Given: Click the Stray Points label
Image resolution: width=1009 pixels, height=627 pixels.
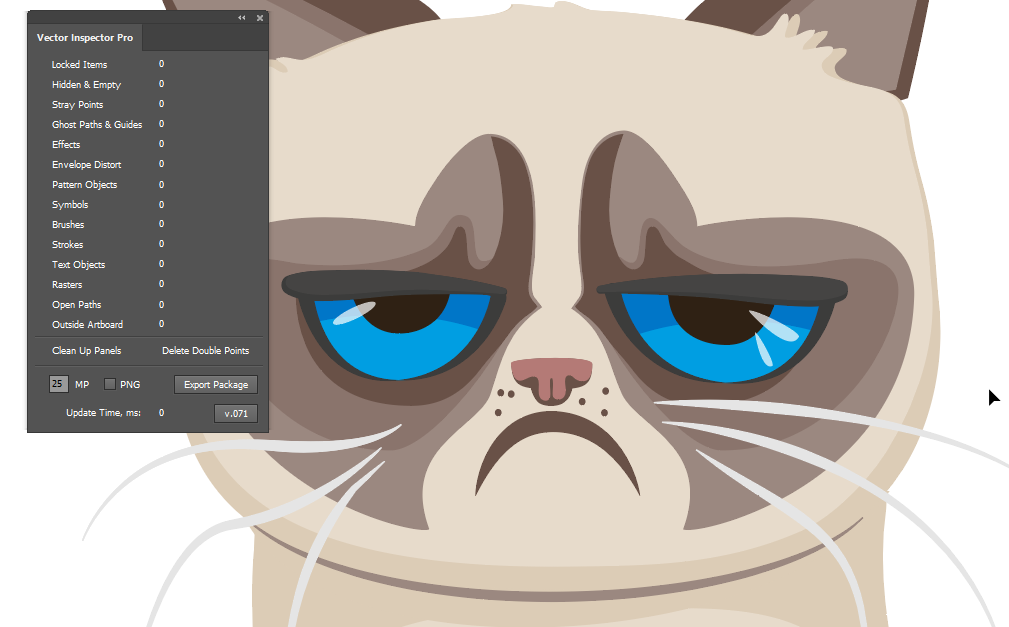Looking at the screenshot, I should pyautogui.click(x=77, y=104).
